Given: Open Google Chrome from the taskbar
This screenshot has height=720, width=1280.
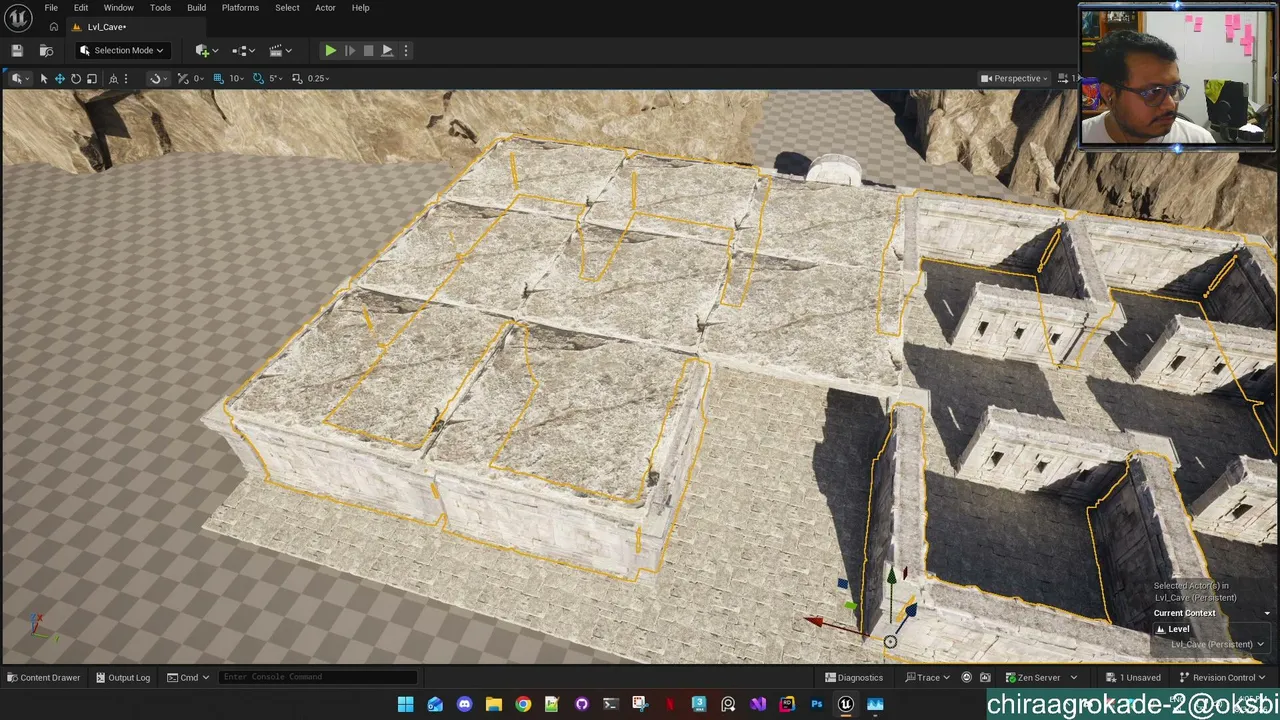Looking at the screenshot, I should pyautogui.click(x=523, y=705).
